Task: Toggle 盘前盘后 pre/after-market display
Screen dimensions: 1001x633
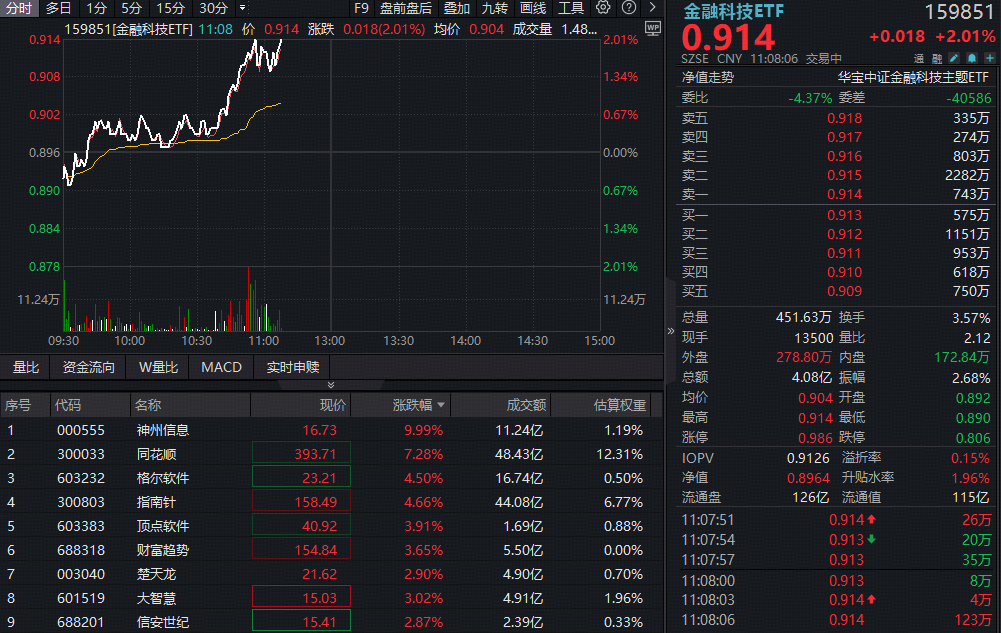Action: pos(405,8)
